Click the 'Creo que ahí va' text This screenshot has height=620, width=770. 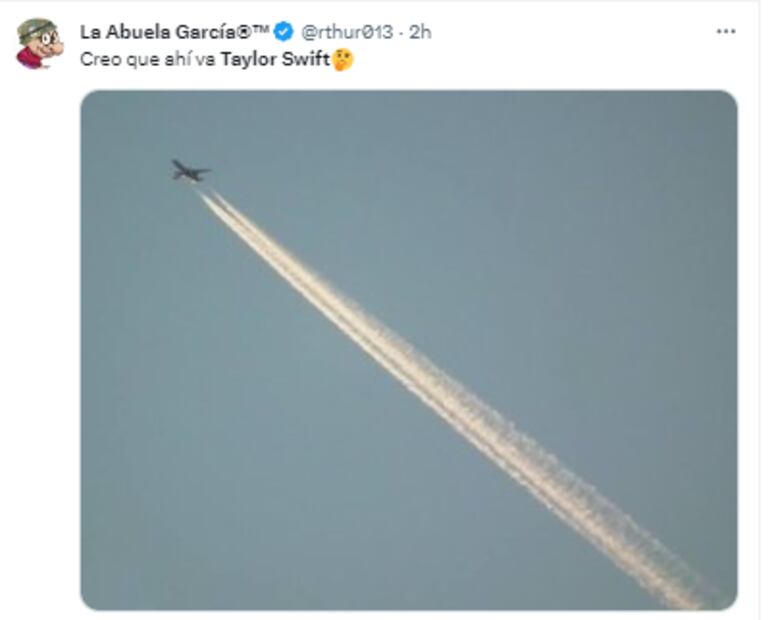(148, 60)
